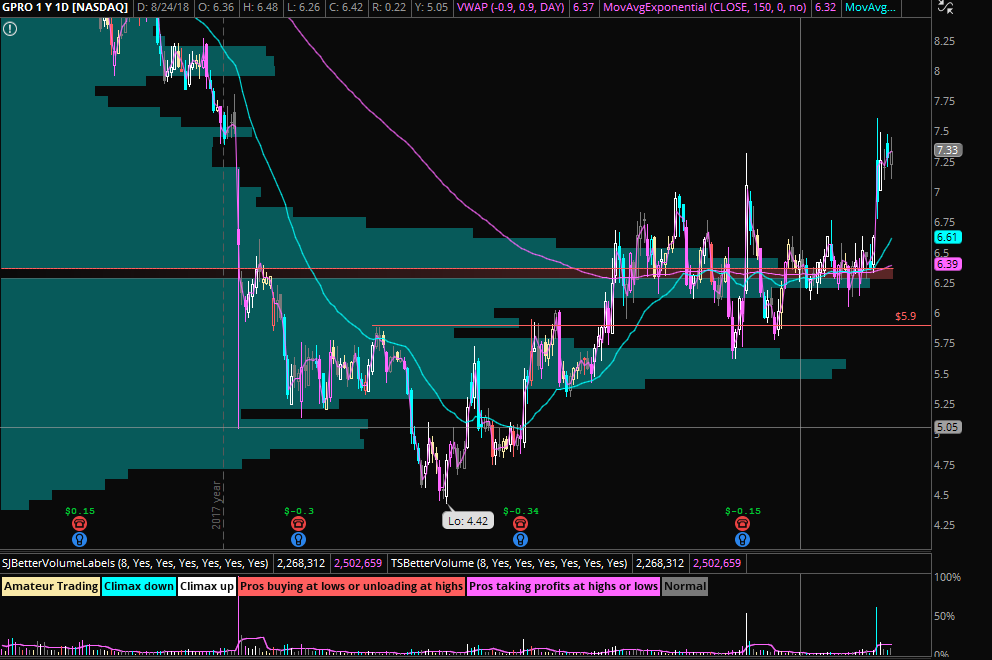The height and width of the screenshot is (660, 992).
Task: Click the SJBetterVolumeLabels study title
Action: (135, 563)
